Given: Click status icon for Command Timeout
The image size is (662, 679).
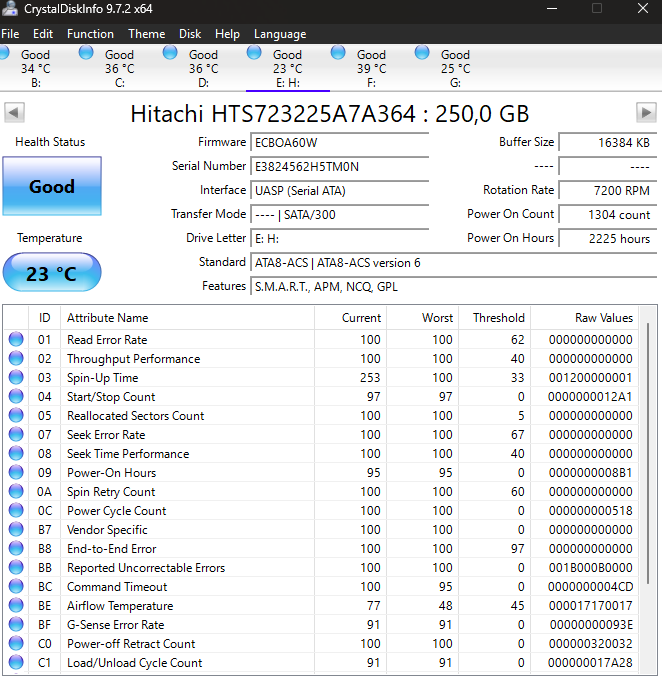Looking at the screenshot, I should [16, 586].
